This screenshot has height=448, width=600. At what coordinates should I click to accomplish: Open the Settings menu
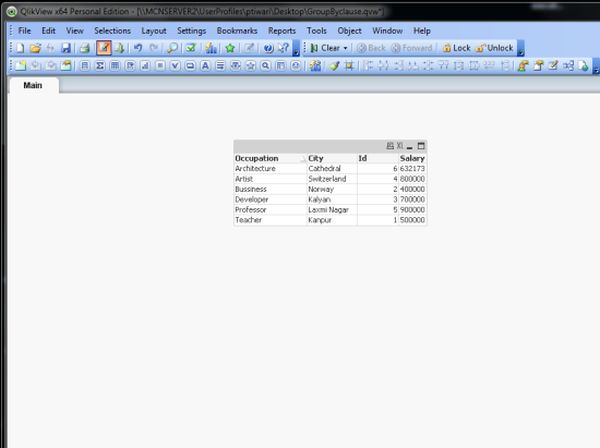pos(191,31)
